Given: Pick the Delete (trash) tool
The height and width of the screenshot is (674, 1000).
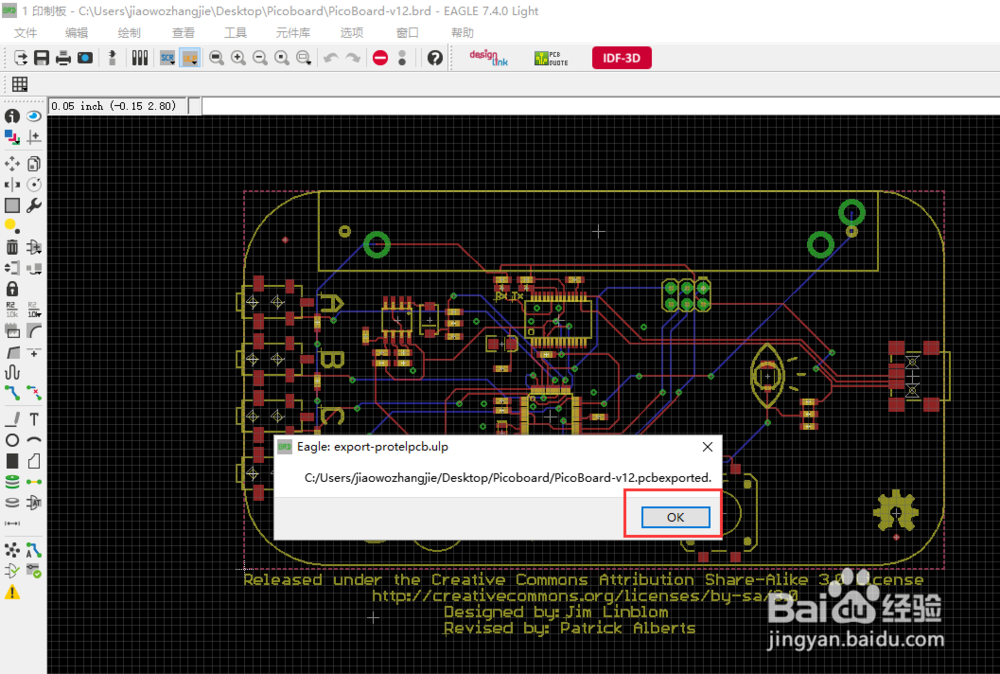Looking at the screenshot, I should tap(12, 247).
